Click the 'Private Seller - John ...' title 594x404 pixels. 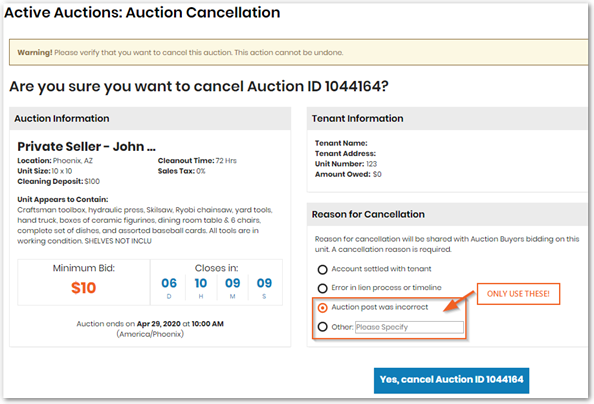click(86, 147)
